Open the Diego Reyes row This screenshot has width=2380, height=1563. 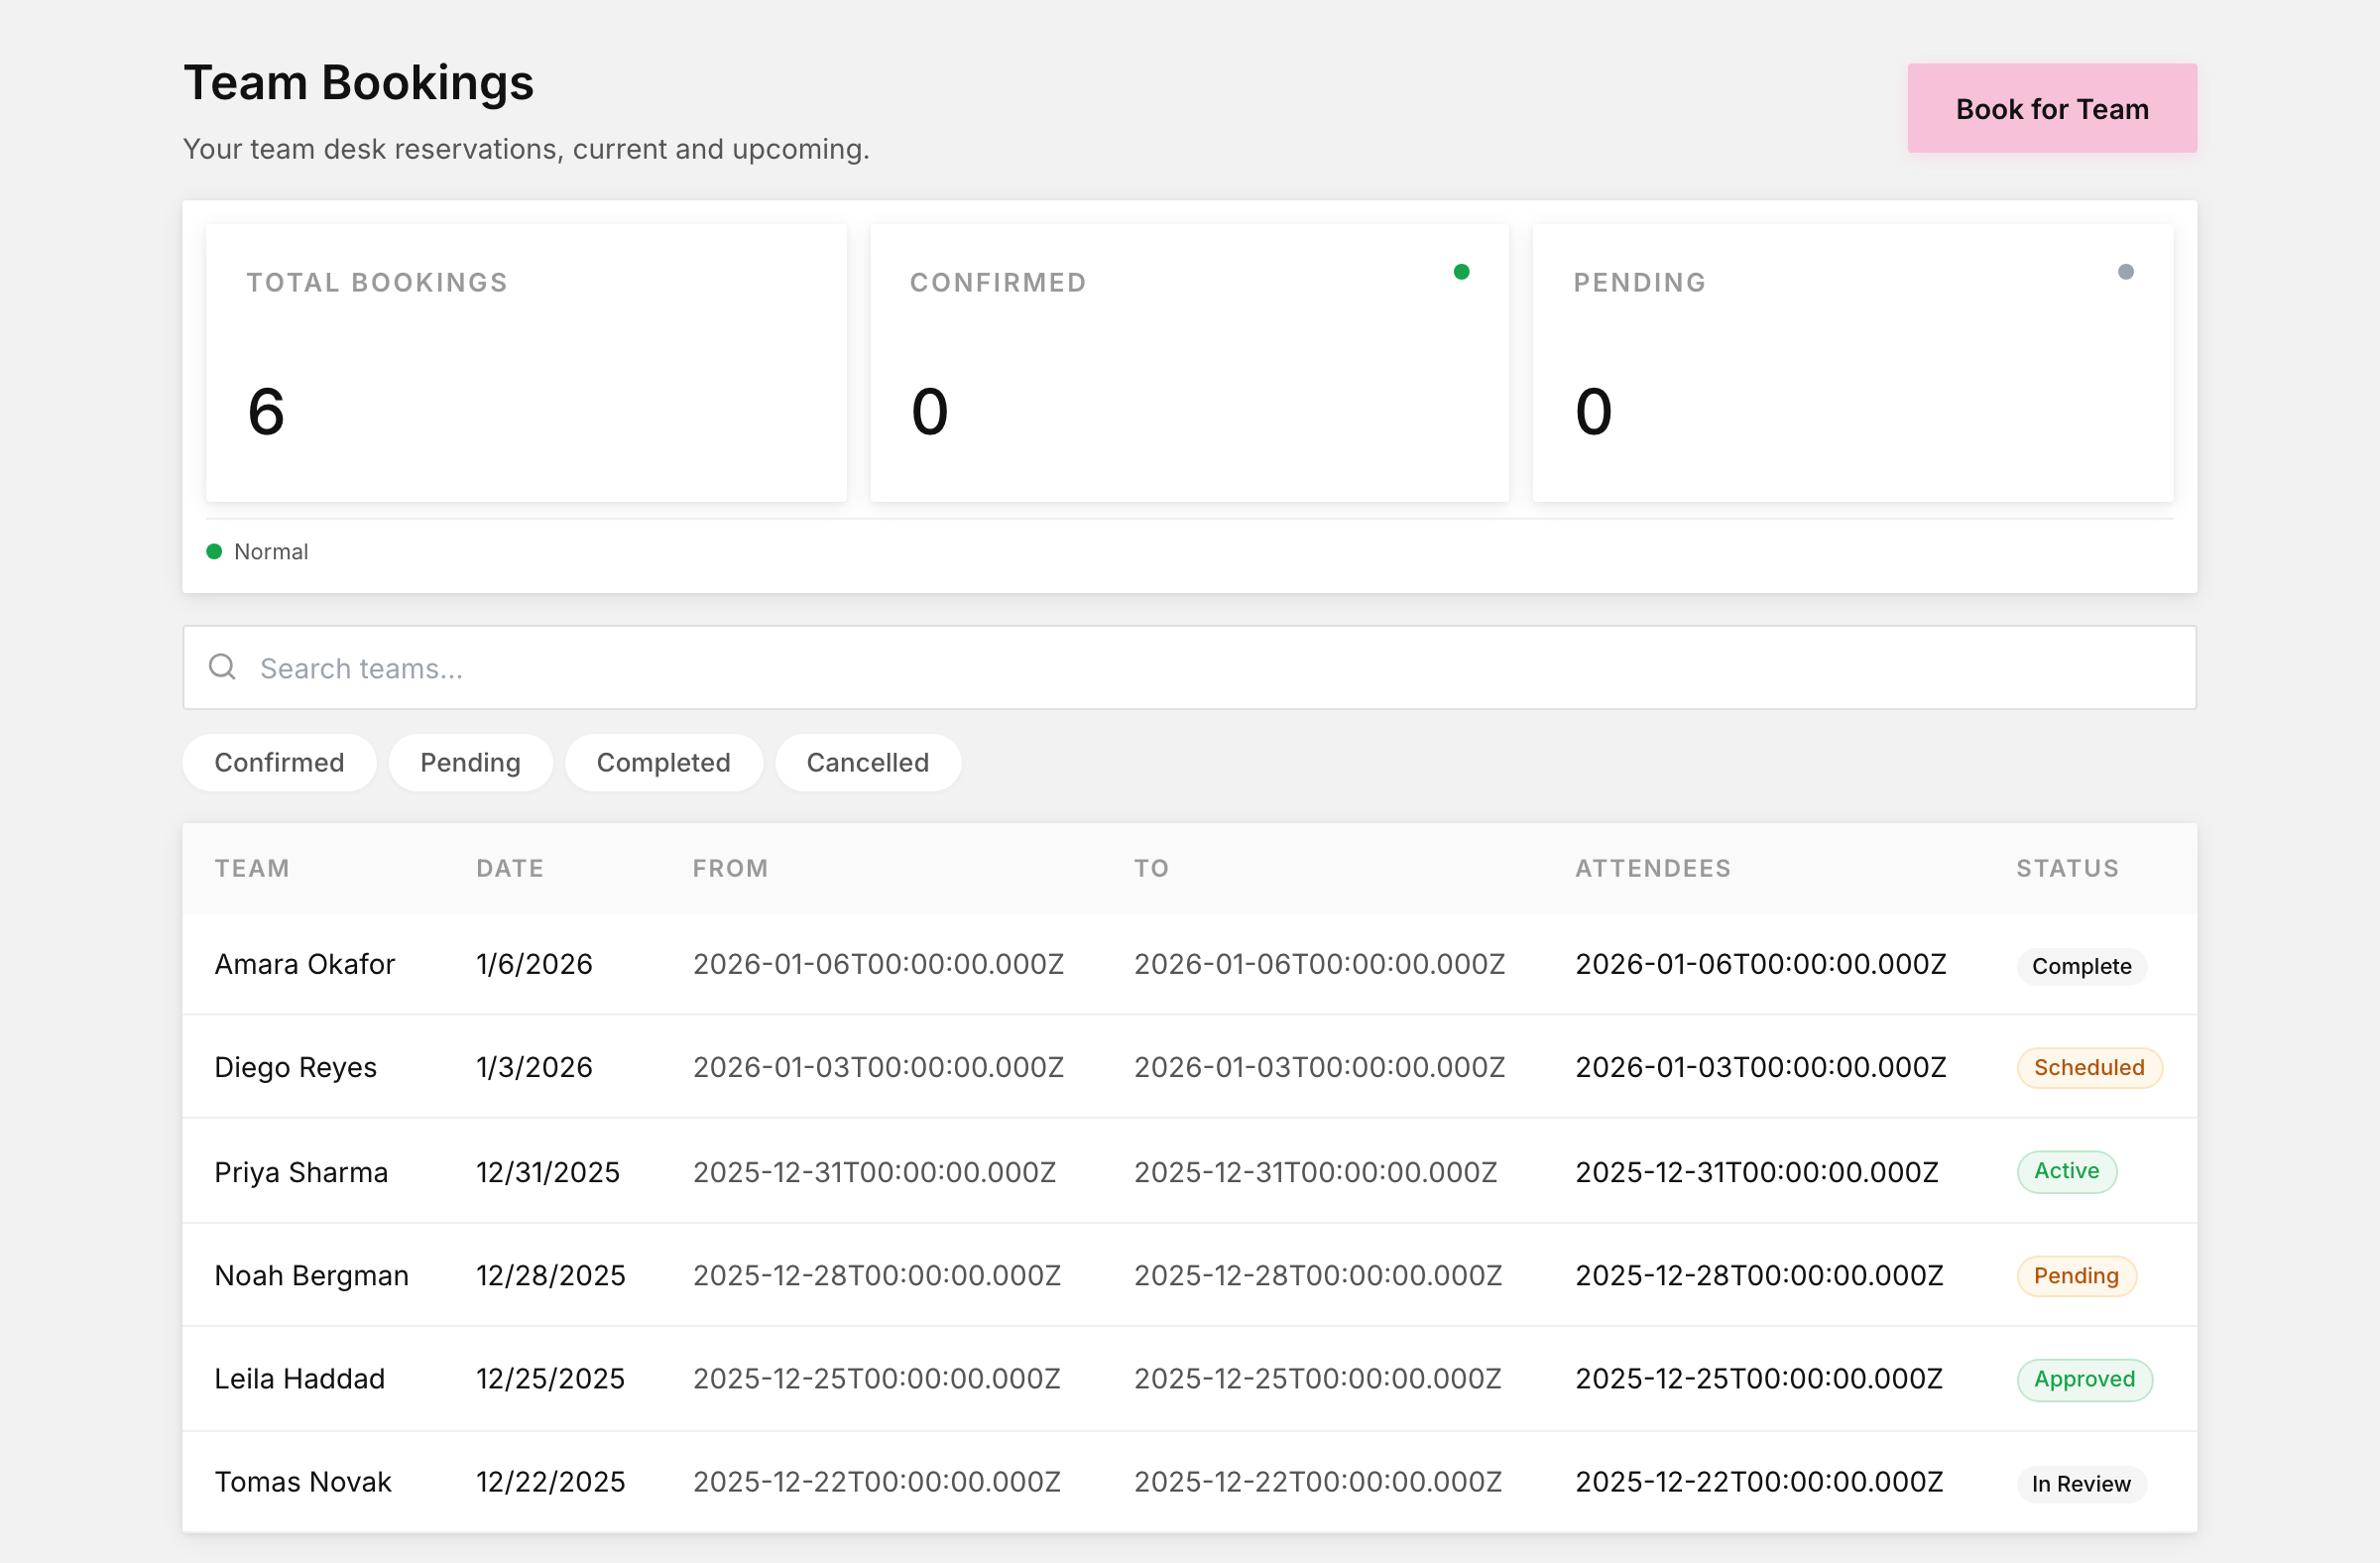[1189, 1067]
